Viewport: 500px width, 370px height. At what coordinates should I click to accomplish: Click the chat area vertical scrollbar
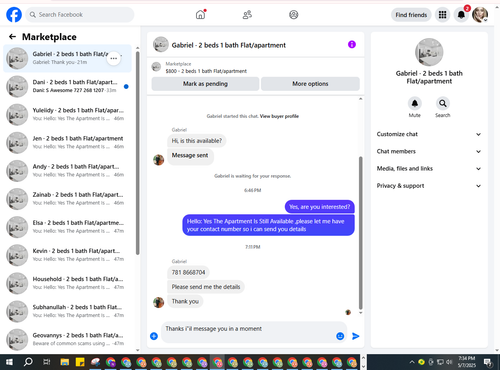pos(360,233)
